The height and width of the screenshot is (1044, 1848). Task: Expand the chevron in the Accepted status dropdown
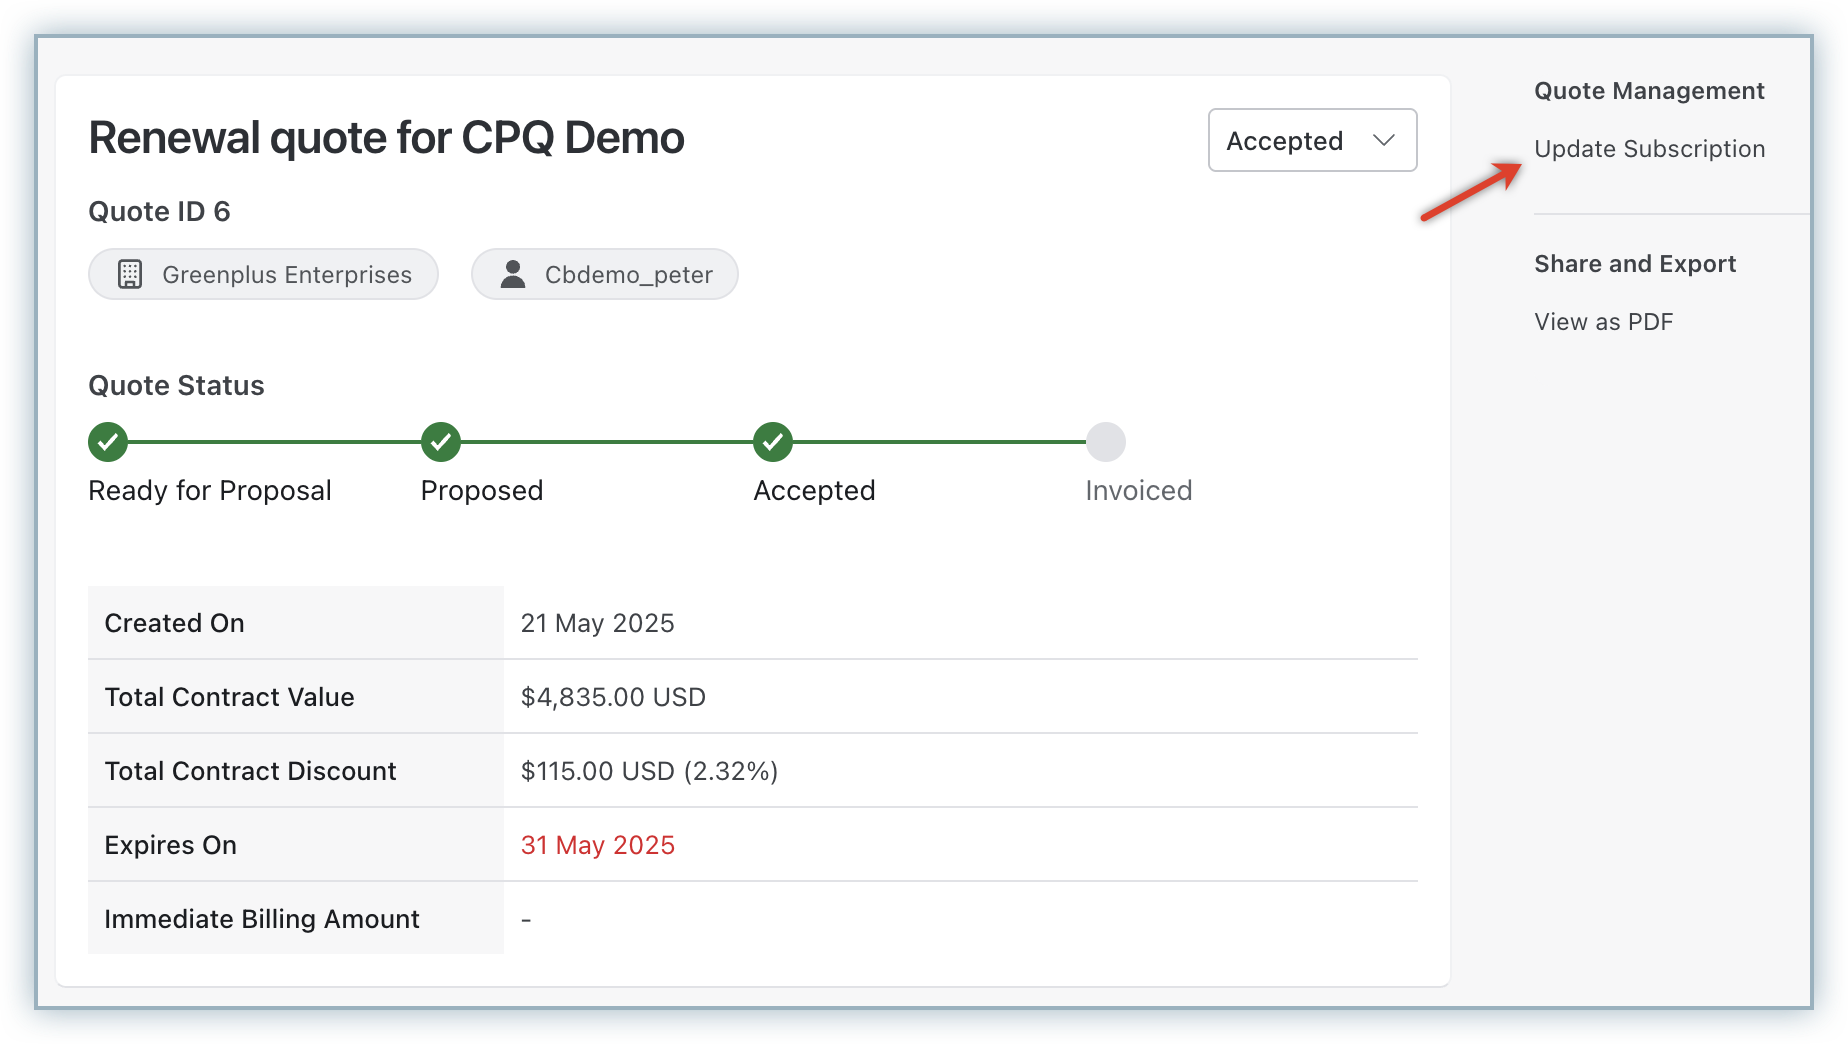pyautogui.click(x=1384, y=140)
